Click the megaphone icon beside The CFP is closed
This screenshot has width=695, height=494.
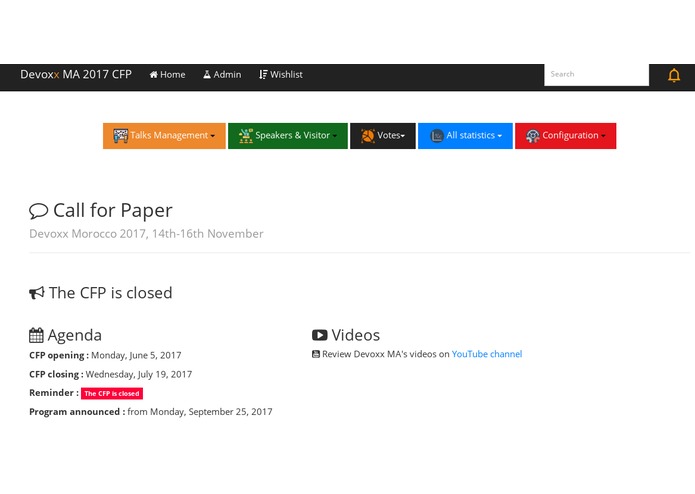37,293
